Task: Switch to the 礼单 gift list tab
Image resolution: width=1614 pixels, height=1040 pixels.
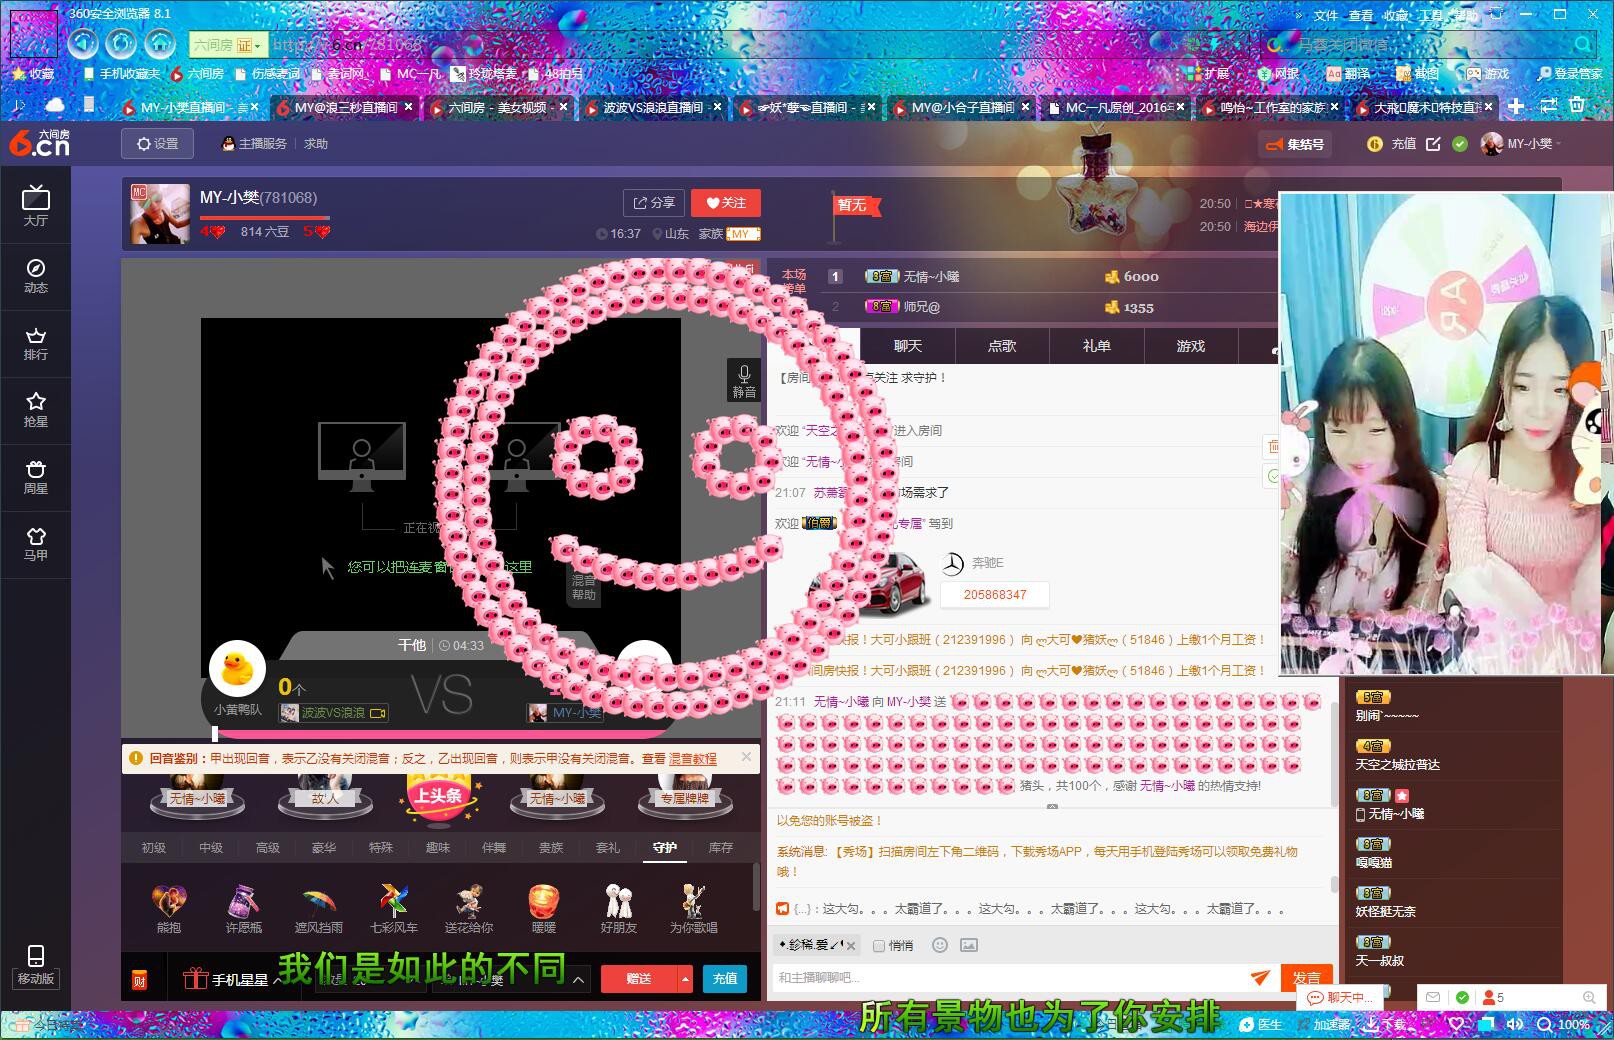Action: click(x=1096, y=346)
